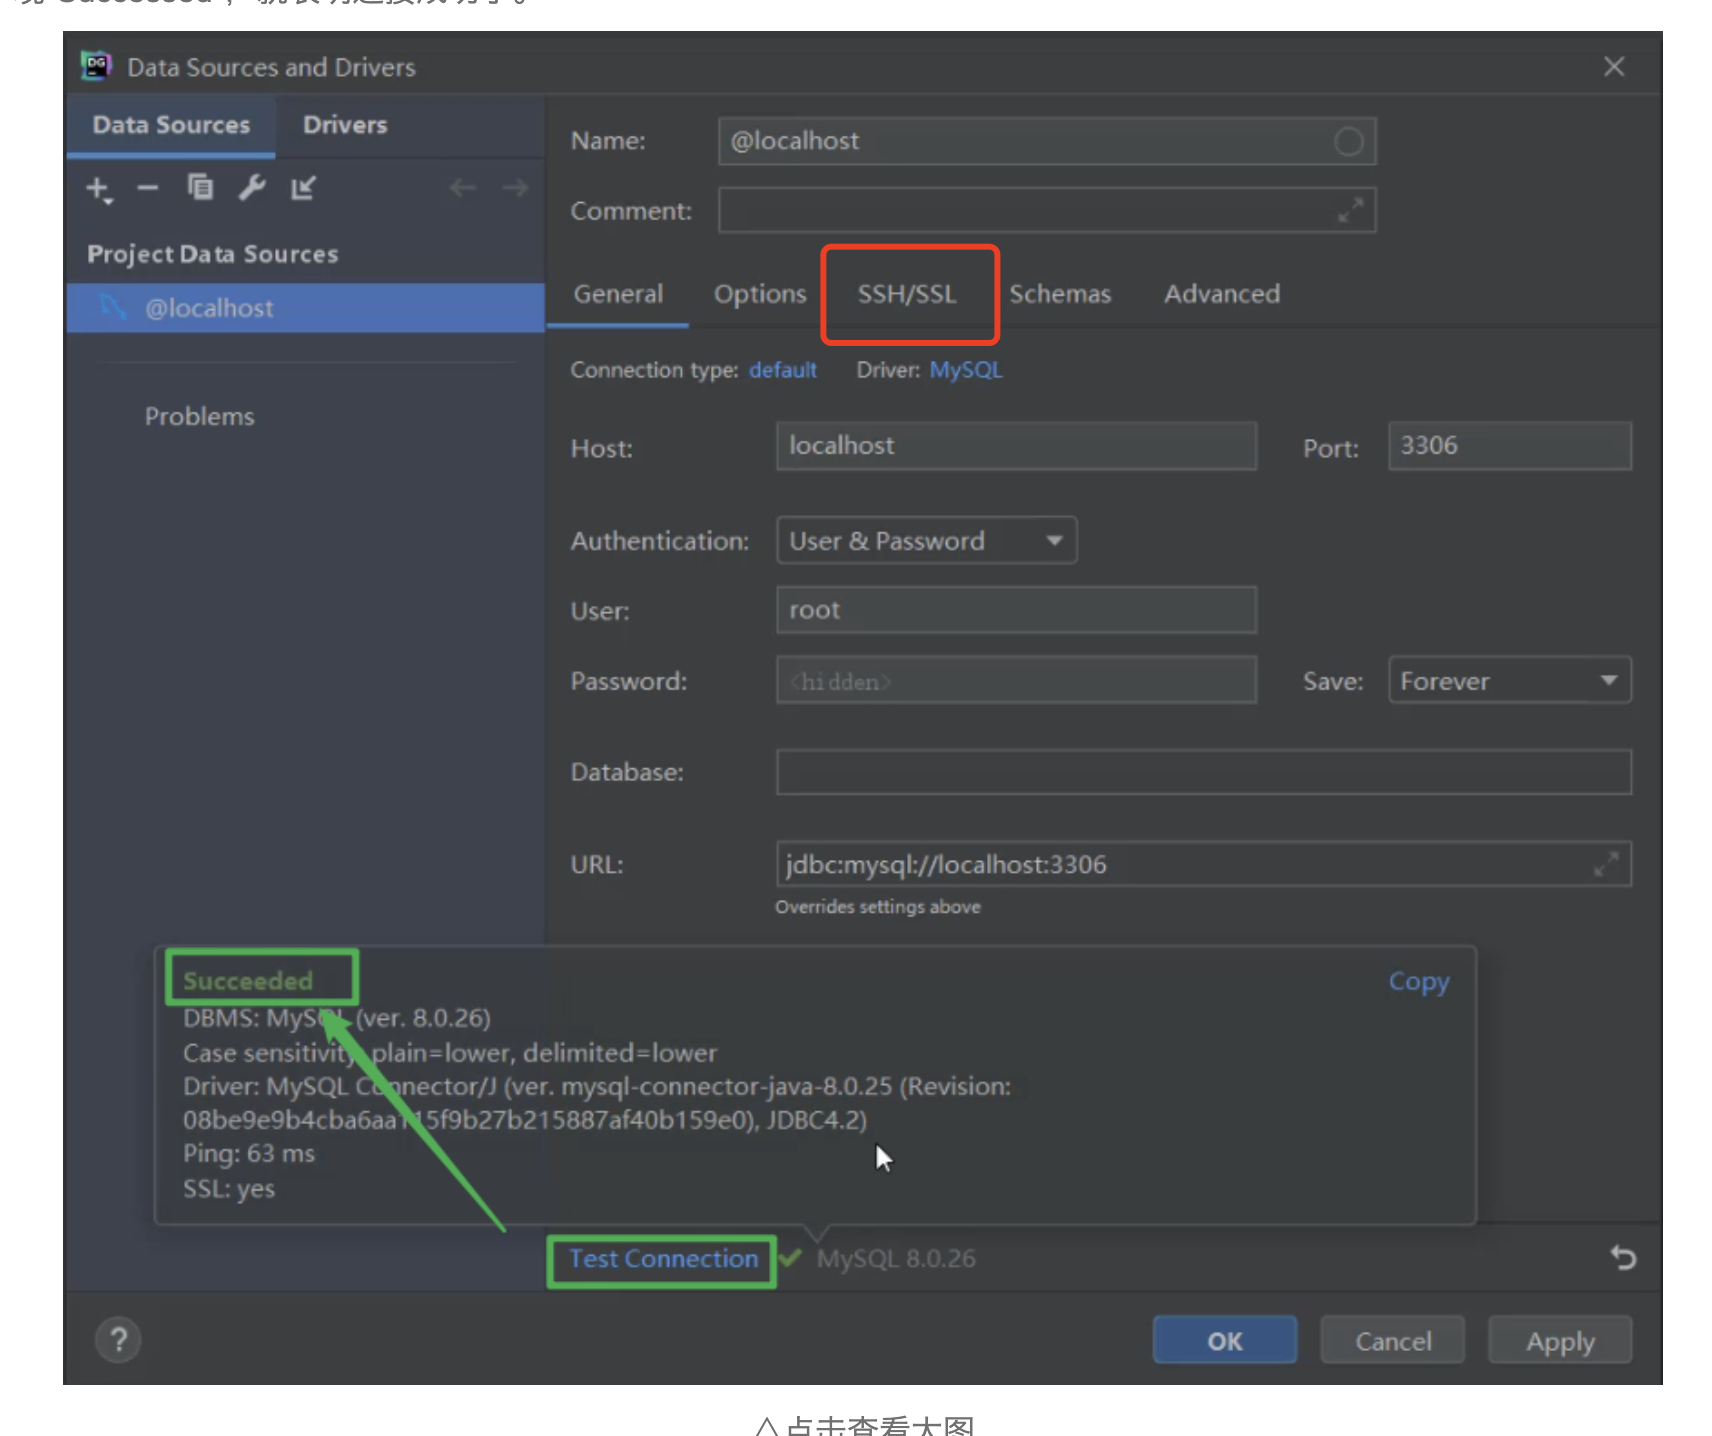Image resolution: width=1712 pixels, height=1436 pixels.
Task: Expand the URL field using its expand icon
Action: tap(1606, 864)
